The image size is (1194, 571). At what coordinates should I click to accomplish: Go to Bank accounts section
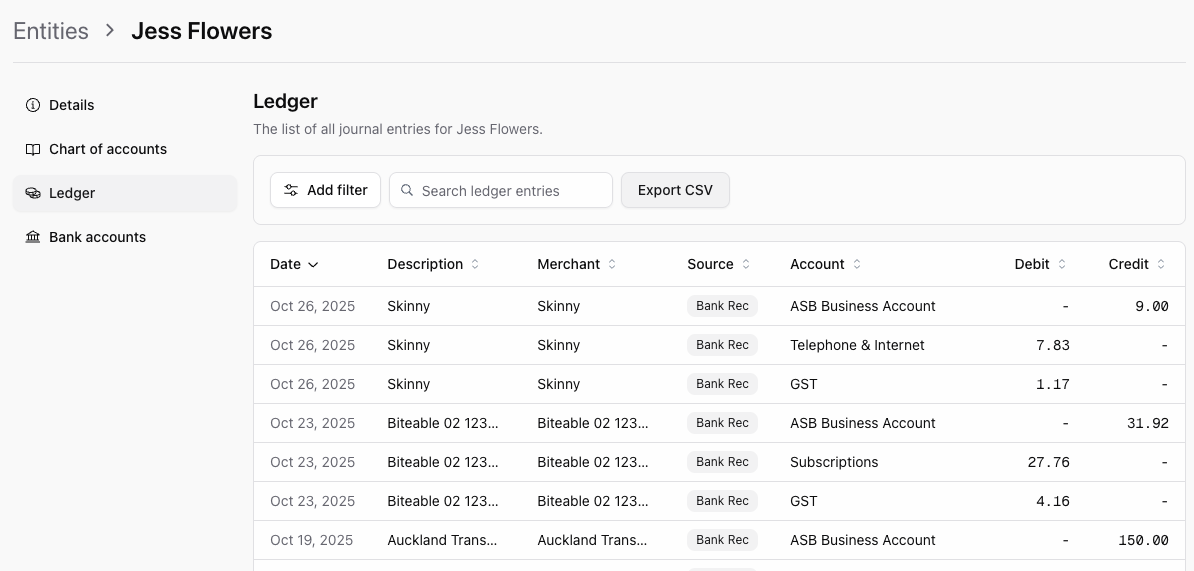pos(97,237)
